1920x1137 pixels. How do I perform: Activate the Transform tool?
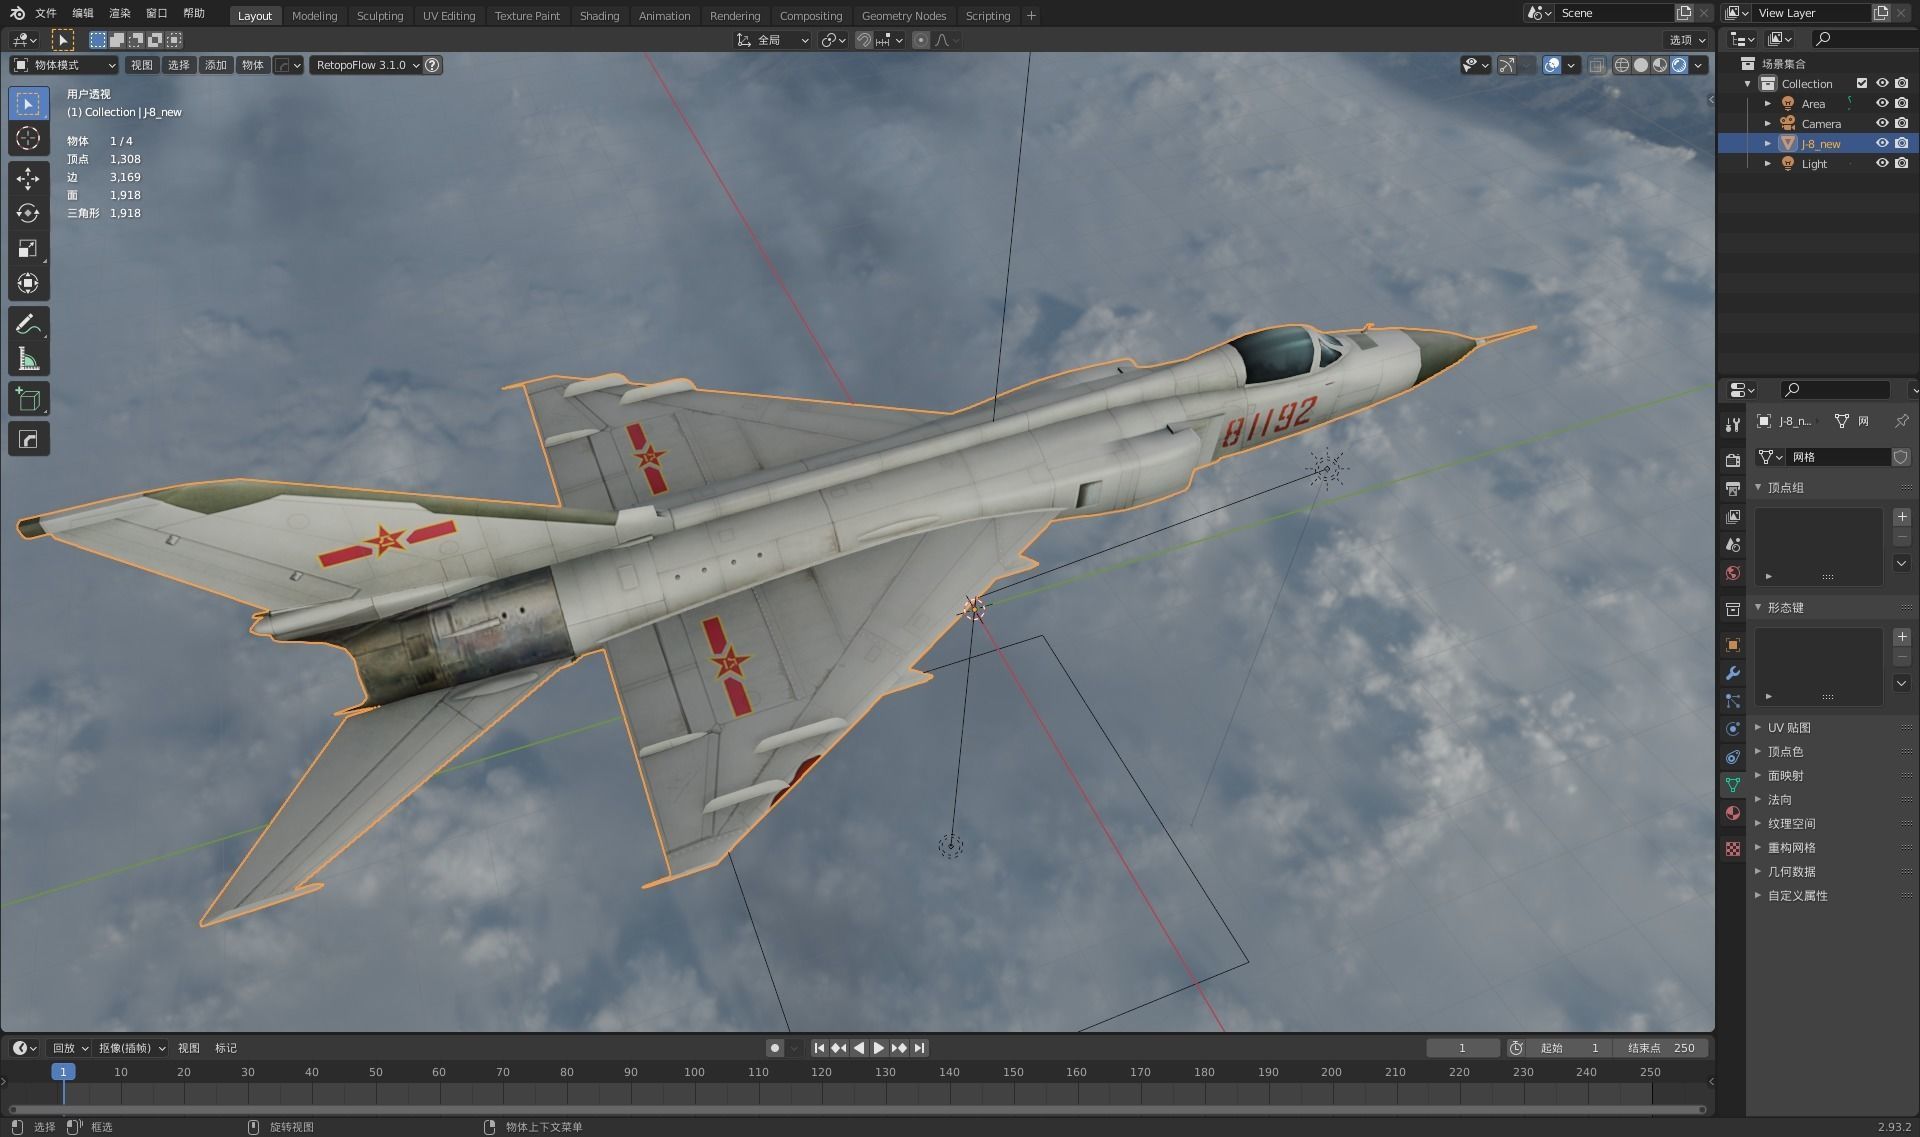click(x=28, y=283)
